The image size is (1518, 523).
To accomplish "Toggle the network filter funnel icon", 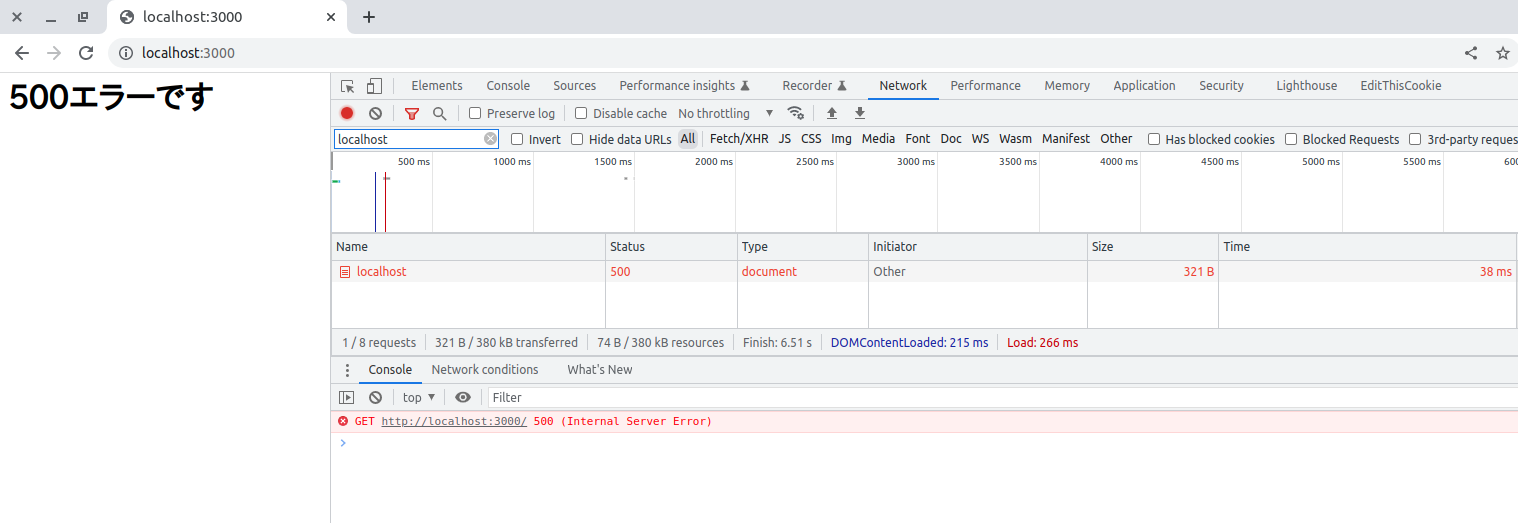I will (x=411, y=114).
